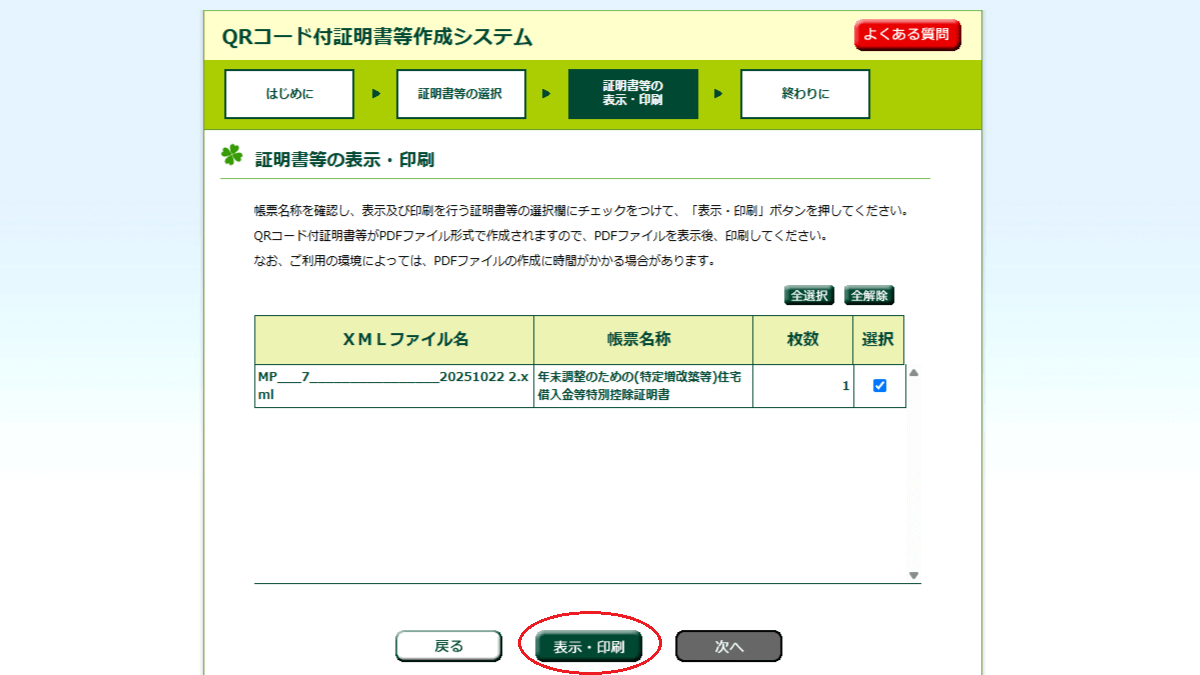Click the arrow right after 証明書等の選択 step
Screen dimensions: 1200x675
546,94
